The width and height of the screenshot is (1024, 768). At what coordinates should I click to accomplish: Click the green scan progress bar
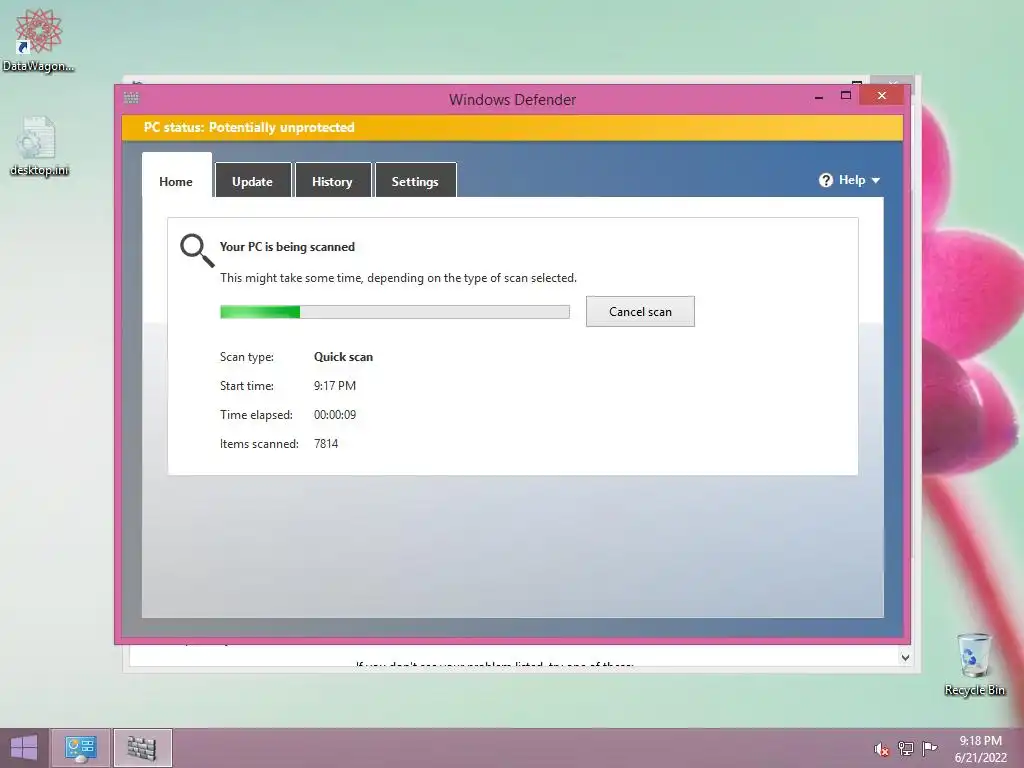(394, 312)
